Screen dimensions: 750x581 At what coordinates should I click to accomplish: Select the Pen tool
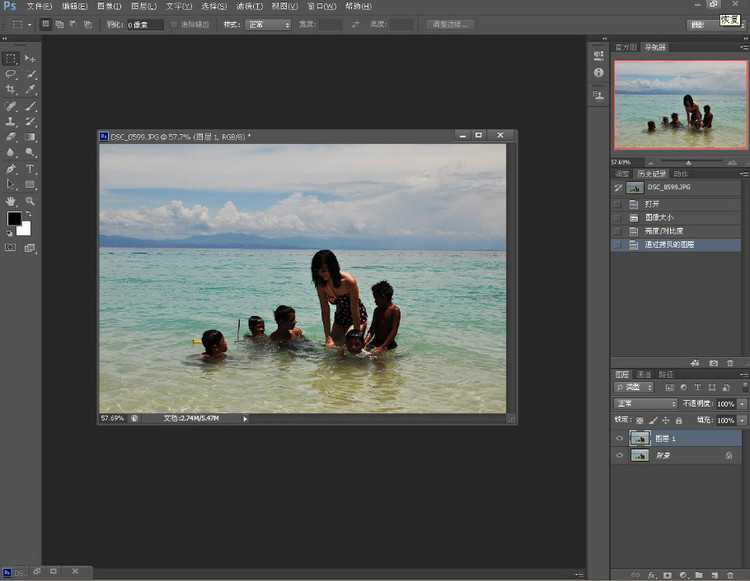(x=11, y=169)
